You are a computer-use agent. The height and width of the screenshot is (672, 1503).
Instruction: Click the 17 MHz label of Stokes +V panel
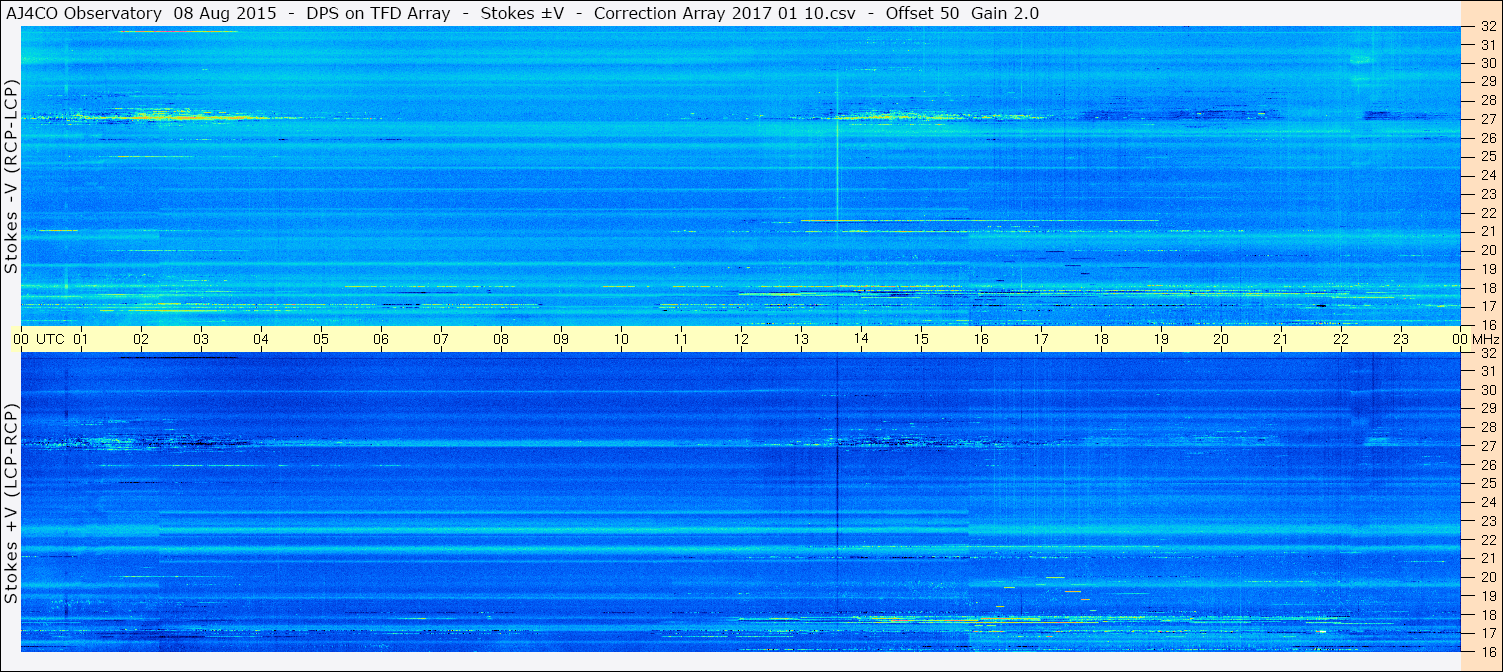(1488, 633)
